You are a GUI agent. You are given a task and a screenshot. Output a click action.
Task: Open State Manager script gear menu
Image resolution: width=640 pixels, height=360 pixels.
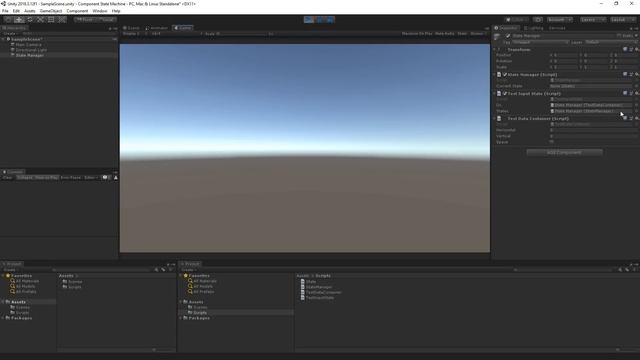[x=636, y=74]
